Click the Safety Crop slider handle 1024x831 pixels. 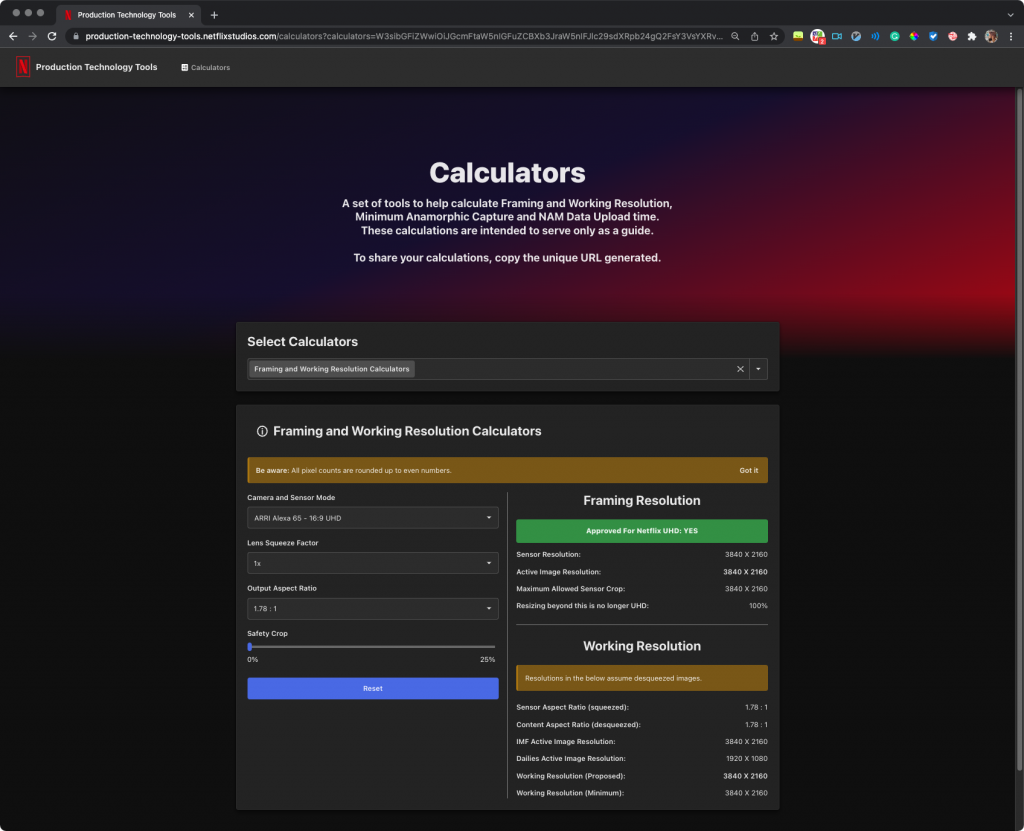pyautogui.click(x=249, y=647)
